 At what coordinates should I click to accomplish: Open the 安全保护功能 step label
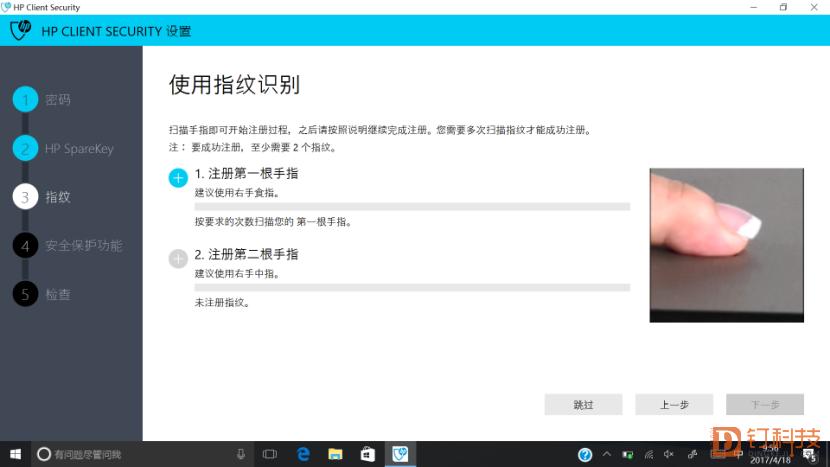pyautogui.click(x=84, y=246)
